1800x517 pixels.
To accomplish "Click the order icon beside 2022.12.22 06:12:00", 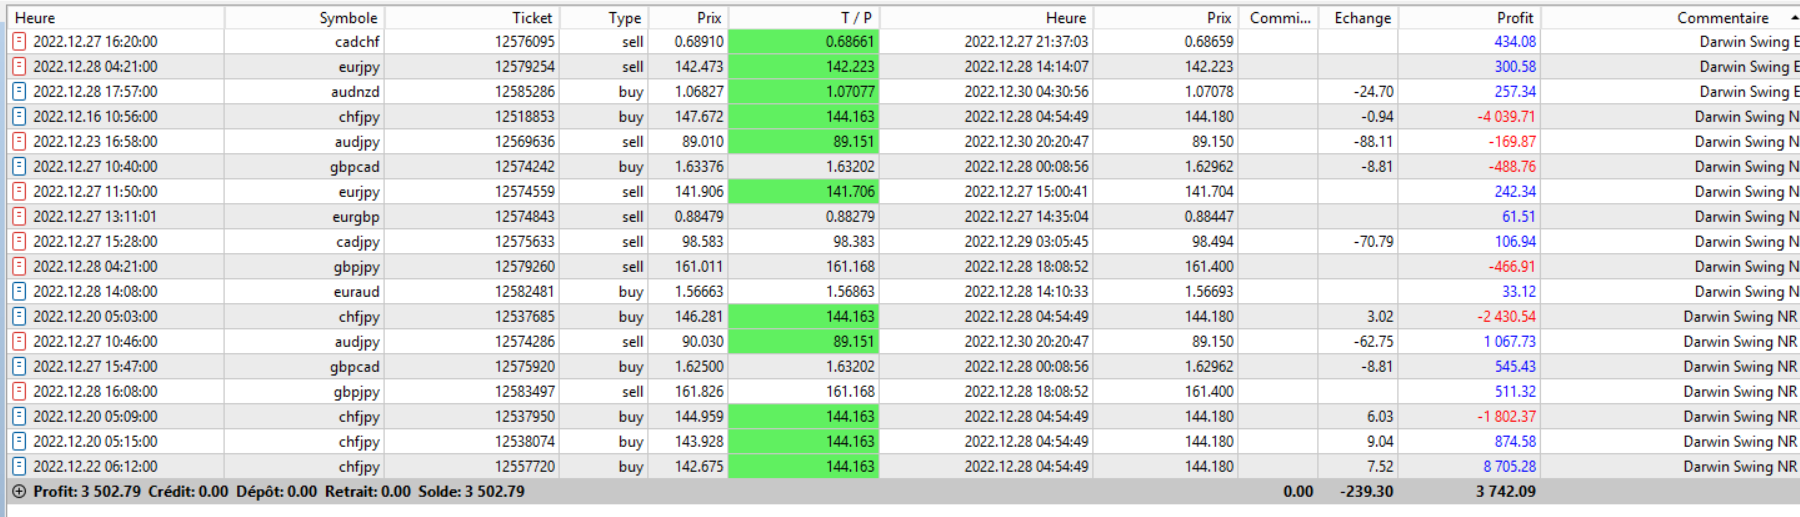I will [19, 467].
